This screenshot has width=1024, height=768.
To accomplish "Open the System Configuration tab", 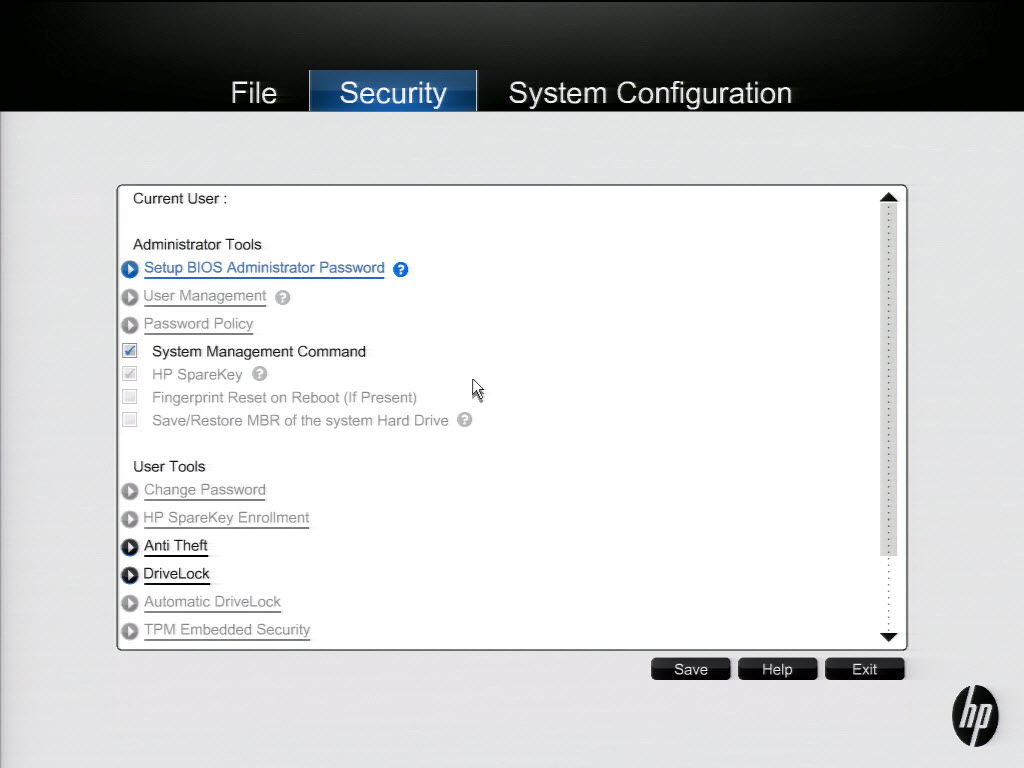I will (x=650, y=93).
